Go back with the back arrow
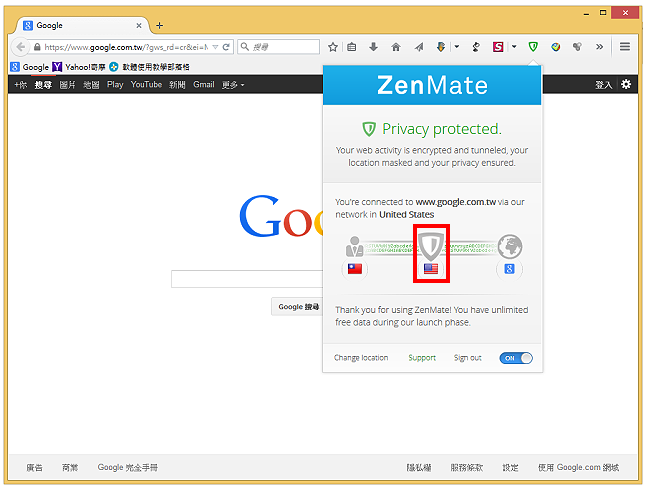This screenshot has width=653, height=492. coord(20,47)
